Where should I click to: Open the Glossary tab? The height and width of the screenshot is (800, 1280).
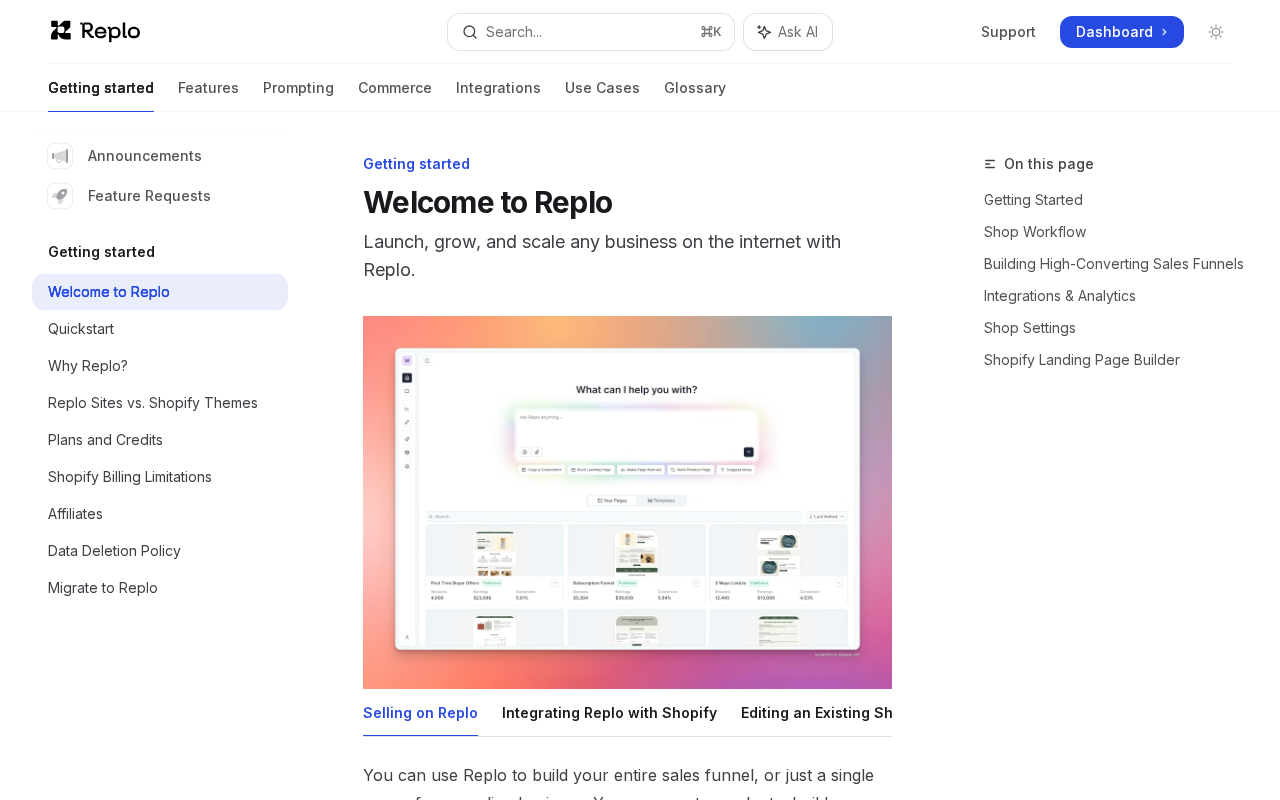pos(695,88)
